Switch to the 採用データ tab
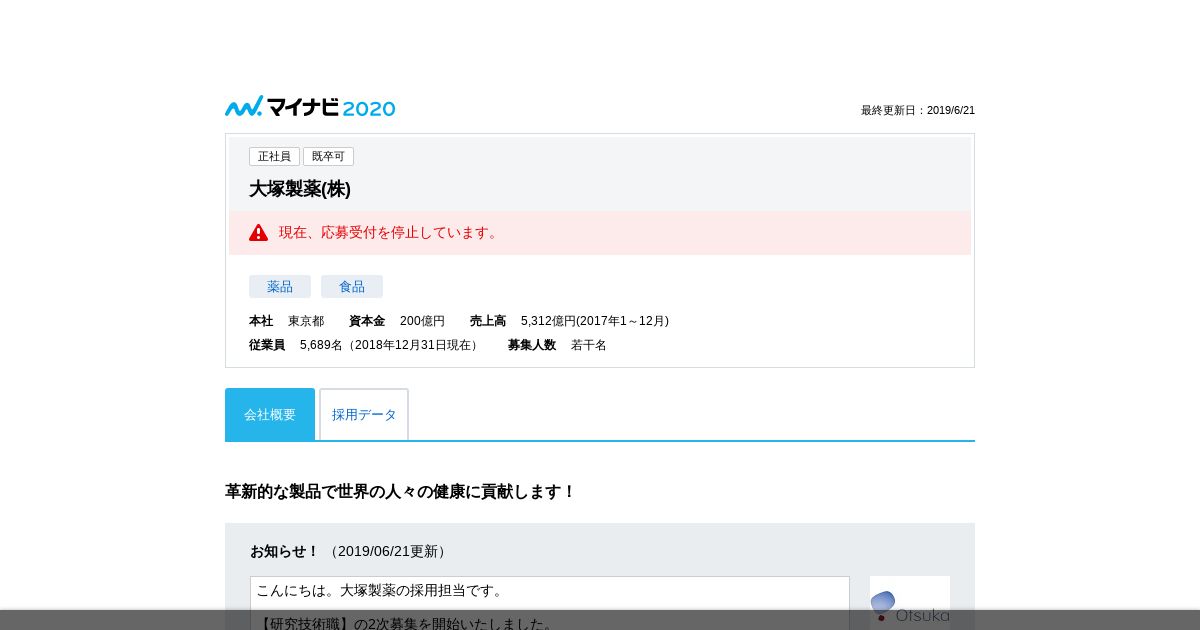The width and height of the screenshot is (1200, 630). tap(364, 414)
